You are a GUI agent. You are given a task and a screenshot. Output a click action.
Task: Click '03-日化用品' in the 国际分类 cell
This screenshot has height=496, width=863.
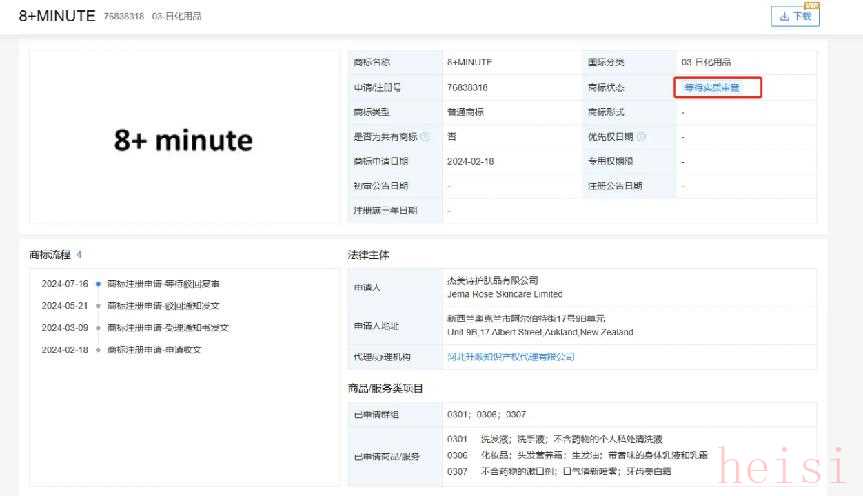tap(706, 62)
